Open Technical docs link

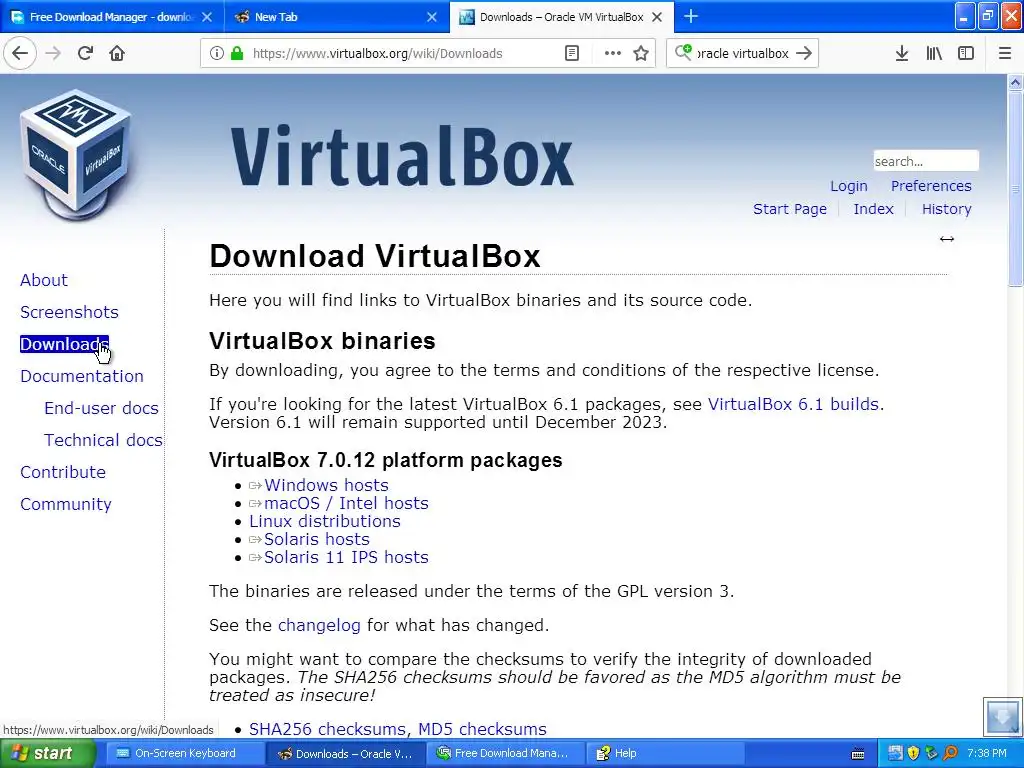[103, 440]
